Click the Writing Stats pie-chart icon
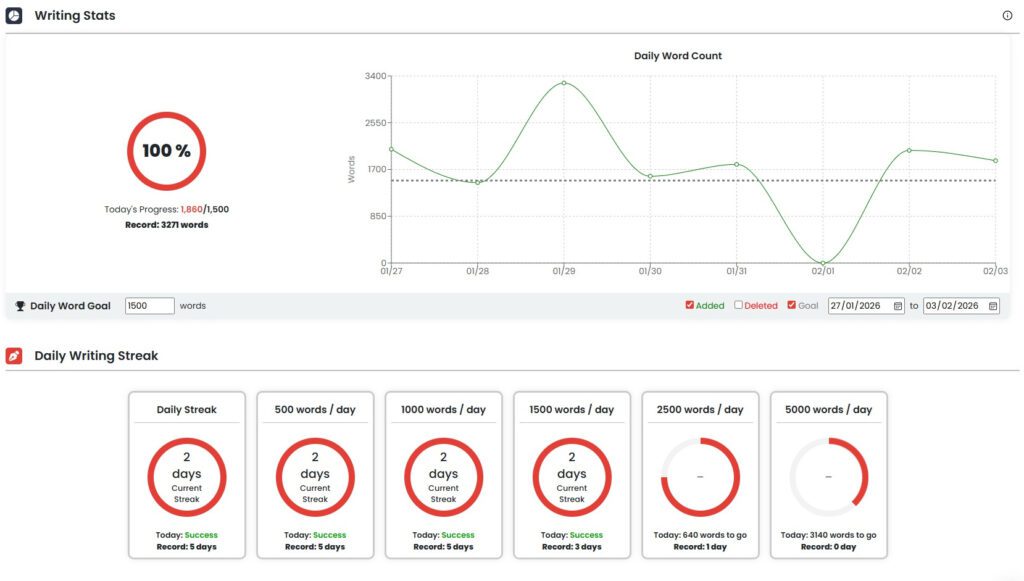This screenshot has height=581, width=1024. pyautogui.click(x=14, y=16)
